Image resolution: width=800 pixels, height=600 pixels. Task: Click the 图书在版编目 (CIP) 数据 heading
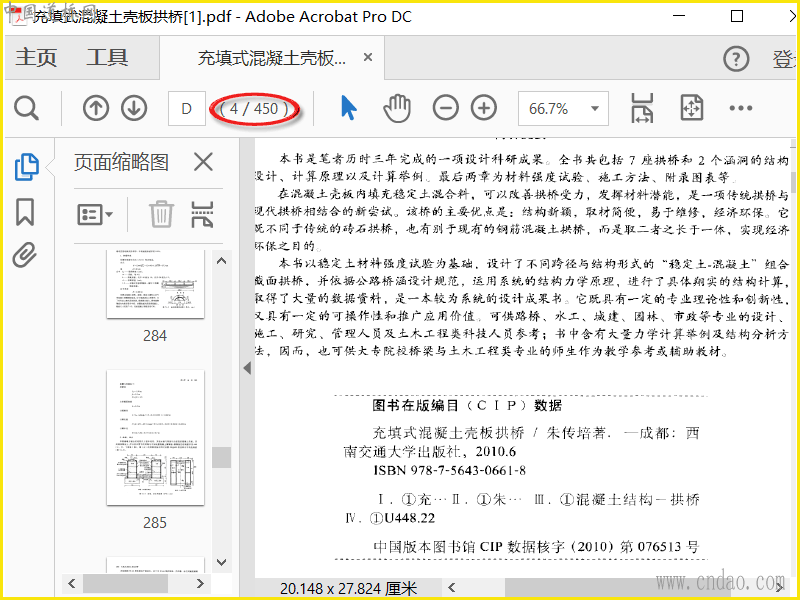467,406
